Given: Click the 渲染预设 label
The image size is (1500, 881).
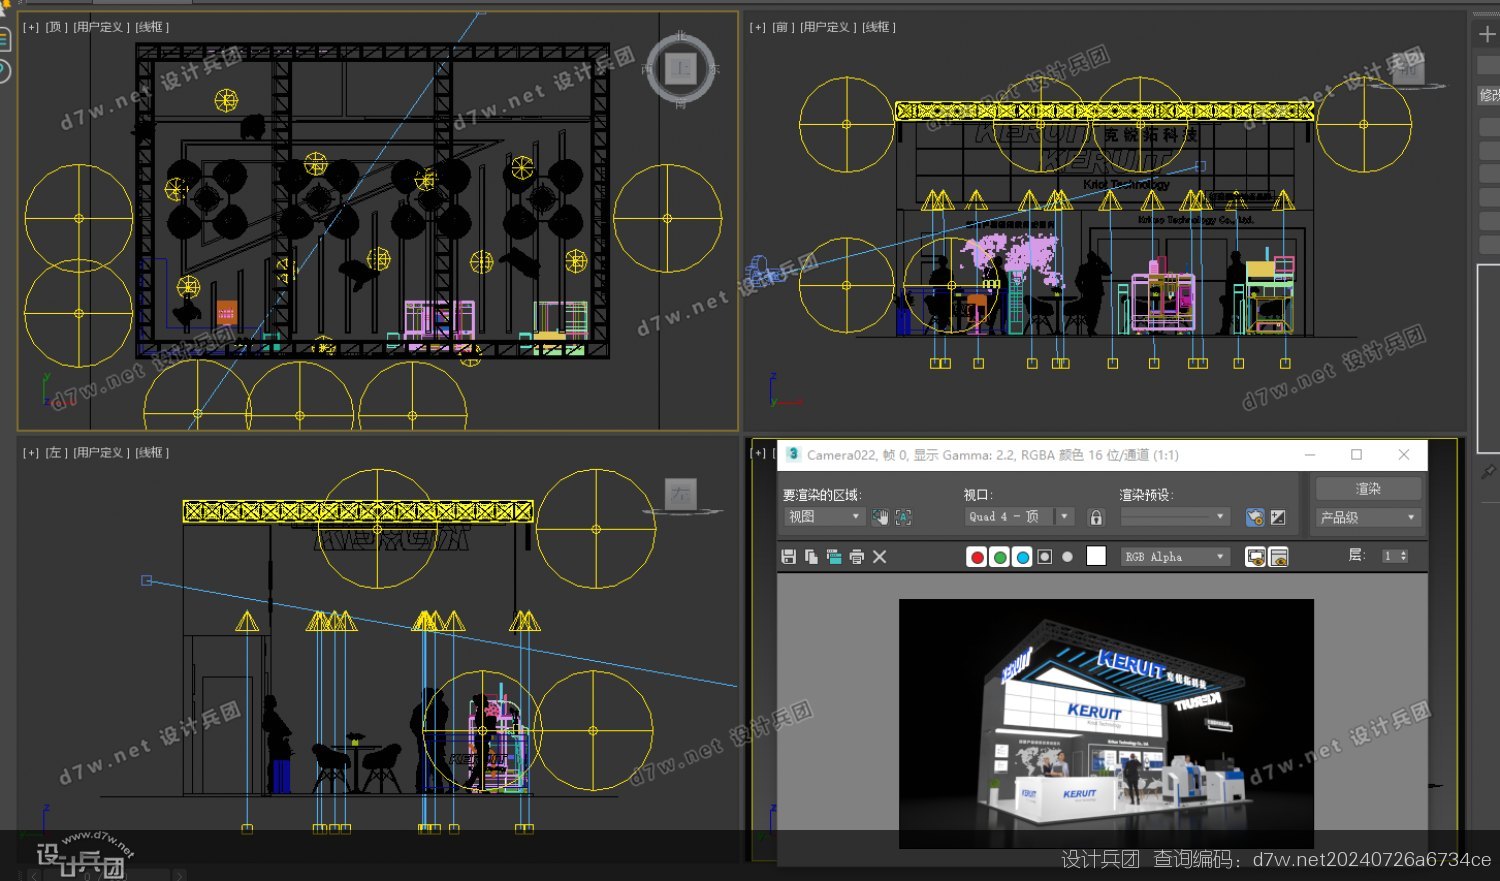Looking at the screenshot, I should (x=1146, y=495).
